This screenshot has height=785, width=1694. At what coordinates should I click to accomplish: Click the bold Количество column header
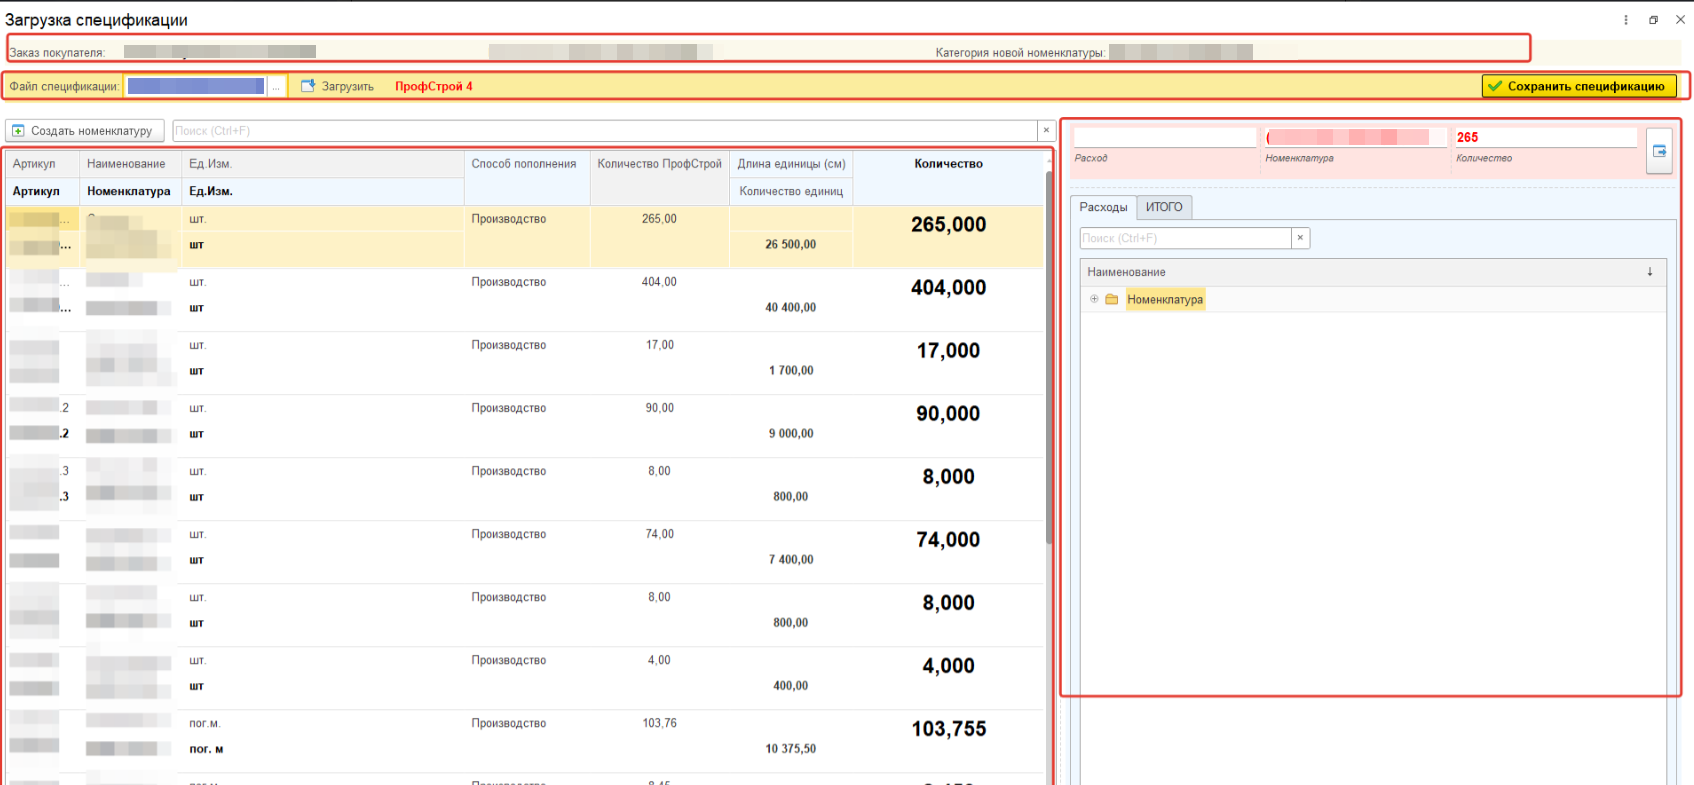[948, 164]
